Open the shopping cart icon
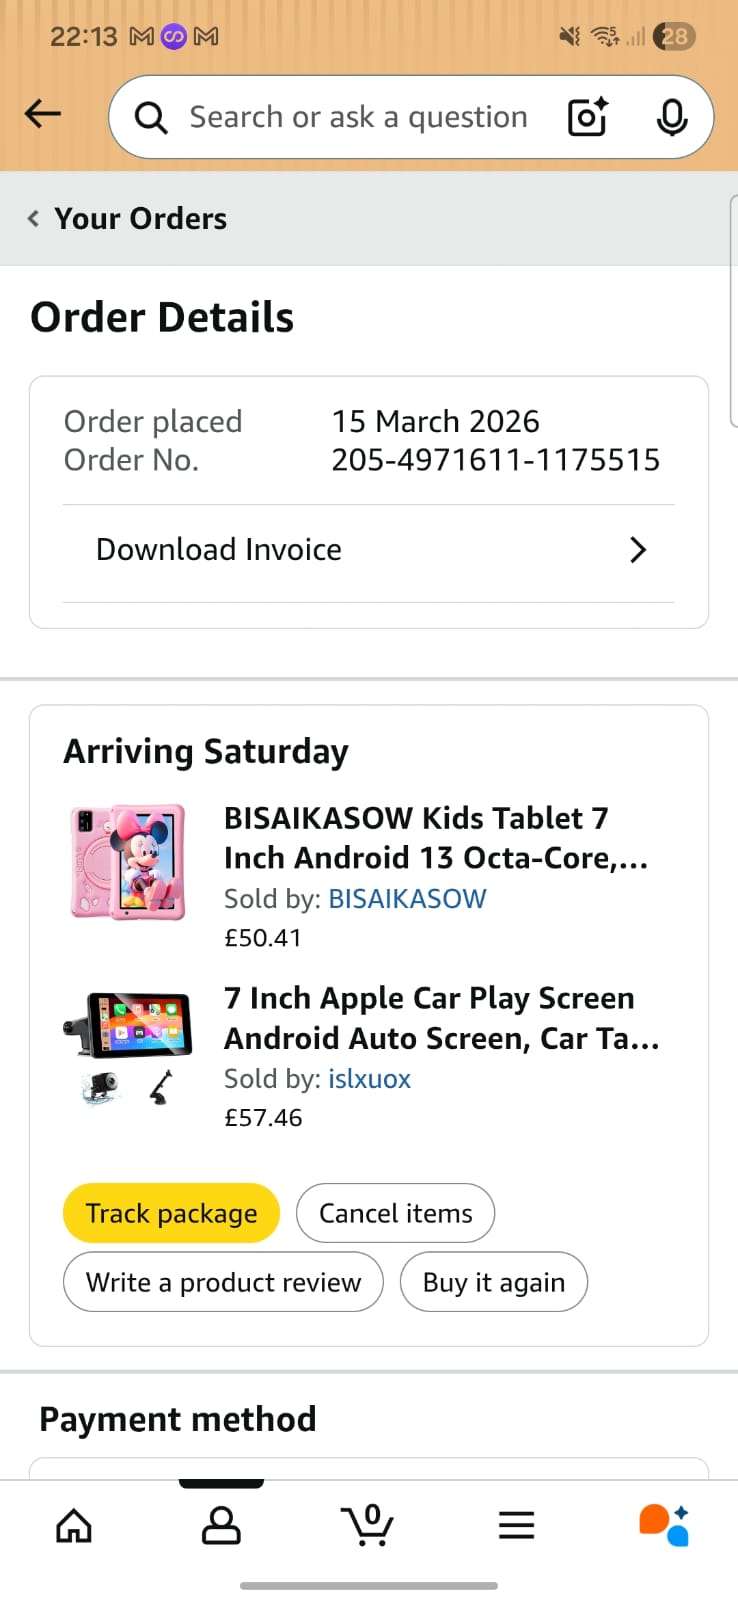The height and width of the screenshot is (1600, 738). point(368,1525)
